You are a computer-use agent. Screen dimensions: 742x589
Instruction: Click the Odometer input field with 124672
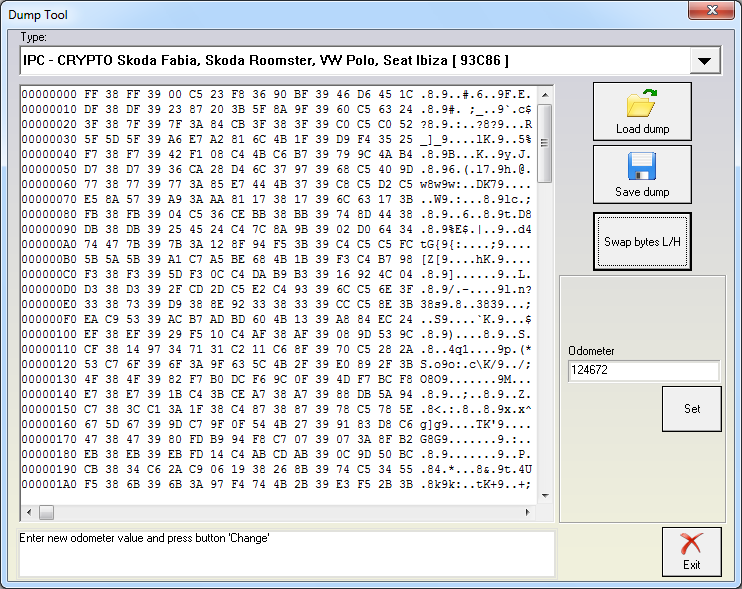click(x=644, y=370)
